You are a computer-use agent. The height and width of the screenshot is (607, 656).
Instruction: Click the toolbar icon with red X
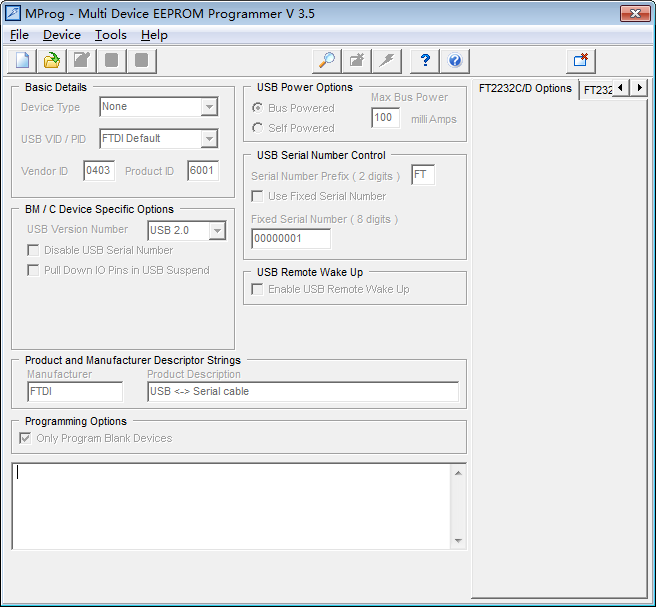581,61
